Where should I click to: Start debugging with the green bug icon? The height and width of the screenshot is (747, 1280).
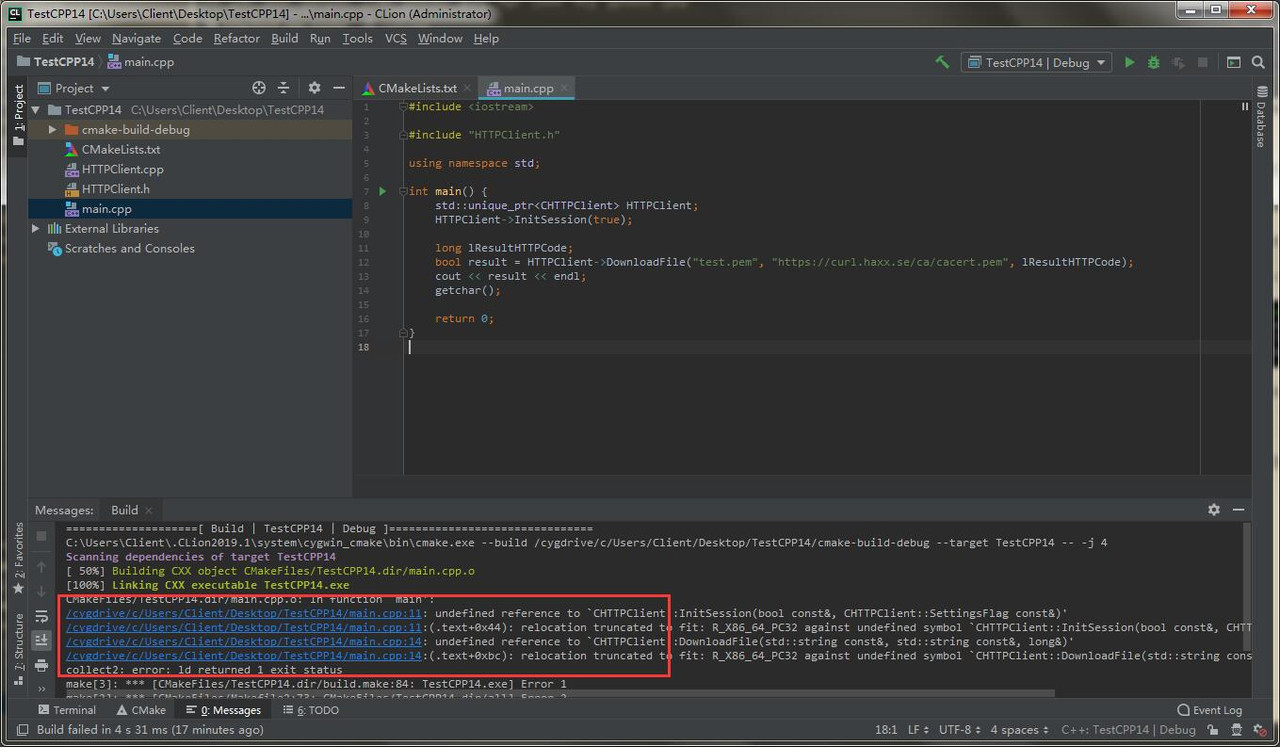click(1153, 62)
